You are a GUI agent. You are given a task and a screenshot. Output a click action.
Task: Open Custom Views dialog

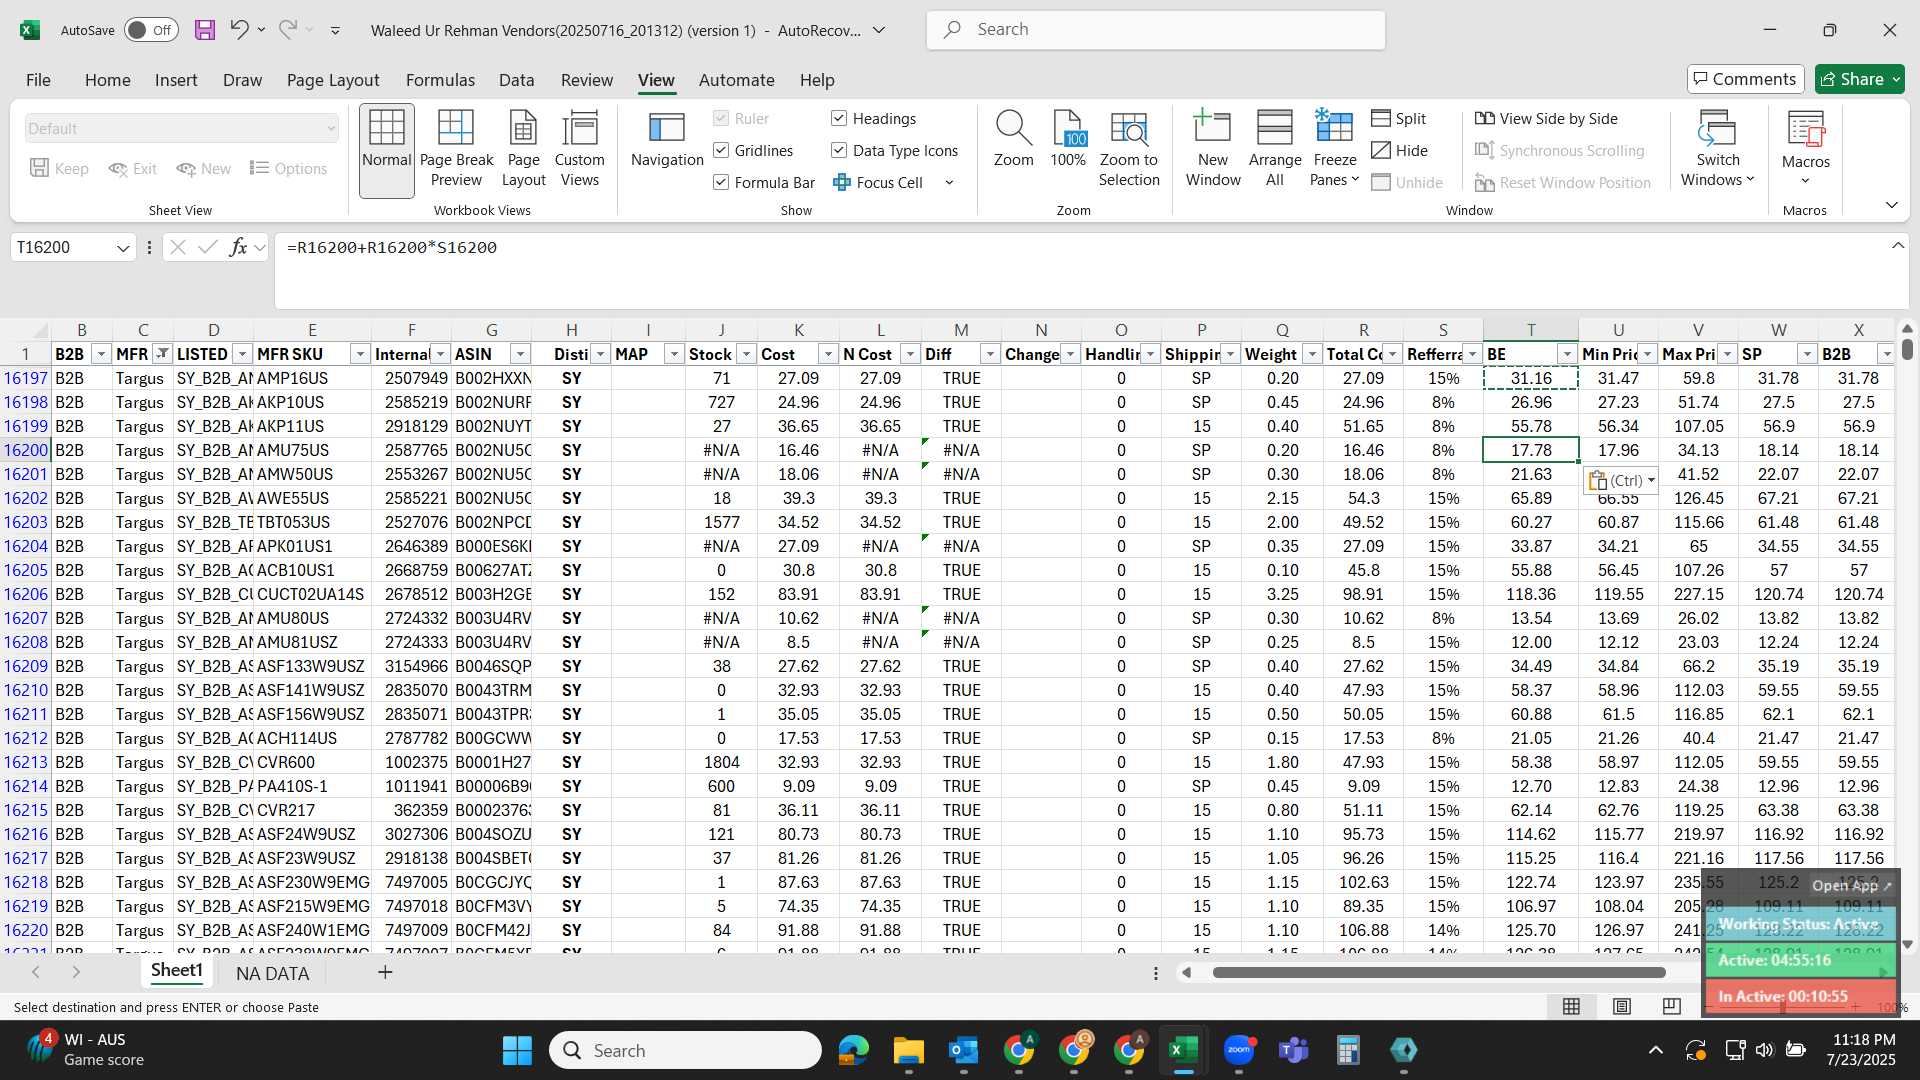coord(580,150)
